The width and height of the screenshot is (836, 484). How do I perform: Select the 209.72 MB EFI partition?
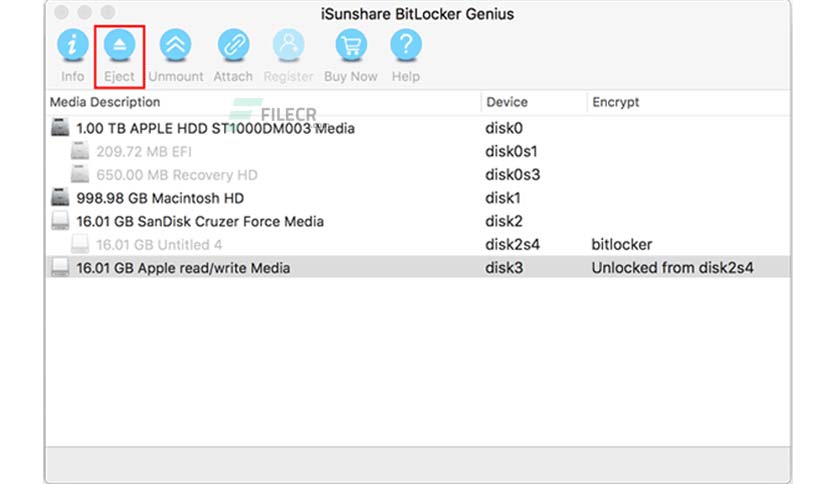pyautogui.click(x=419, y=151)
